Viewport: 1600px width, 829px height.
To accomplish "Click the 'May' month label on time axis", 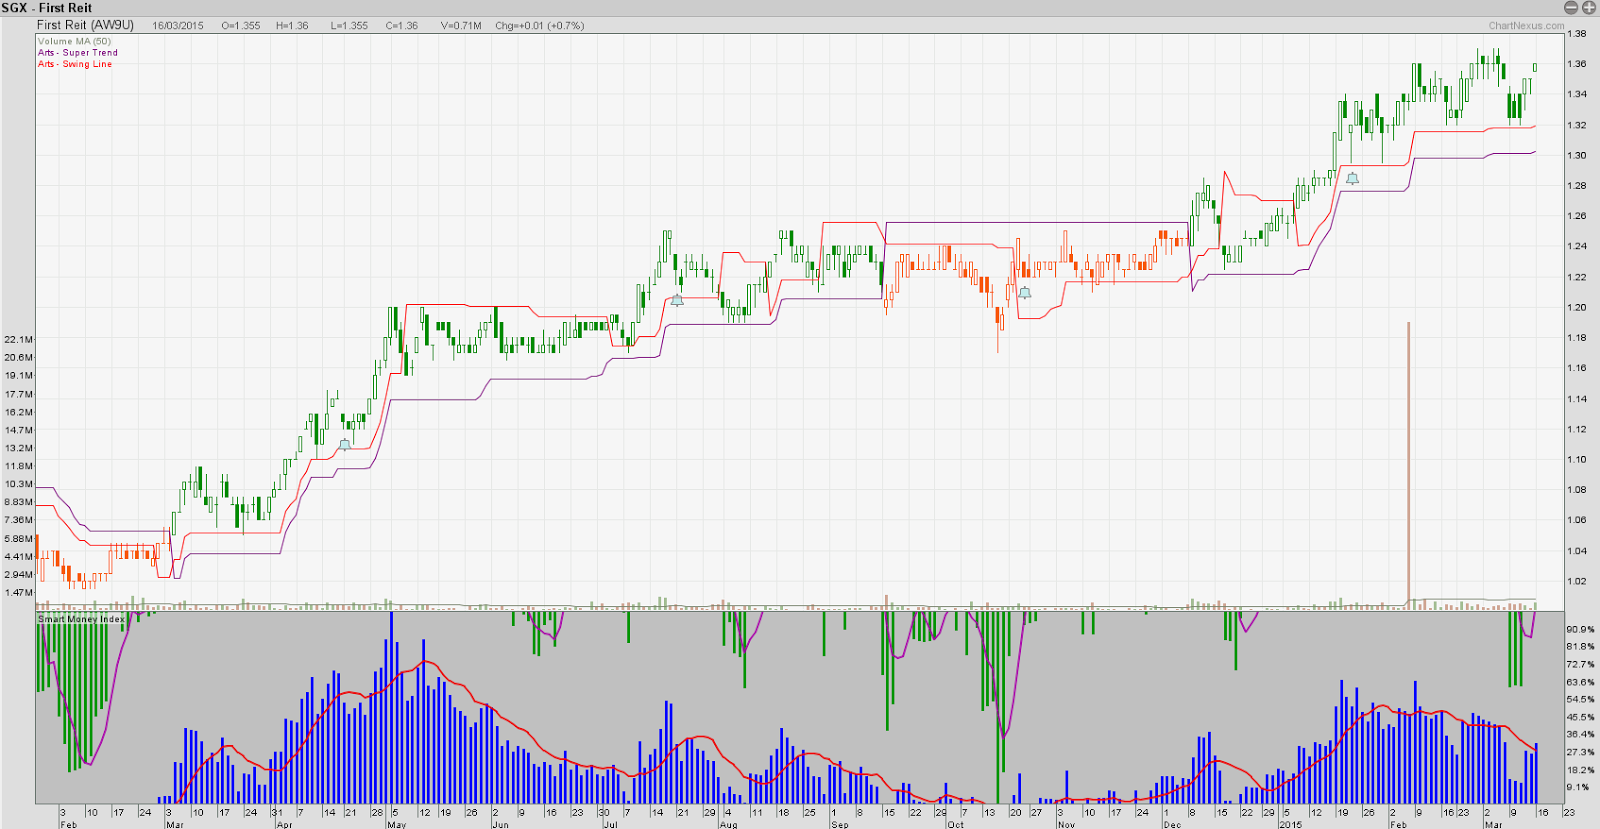I will 396,824.
